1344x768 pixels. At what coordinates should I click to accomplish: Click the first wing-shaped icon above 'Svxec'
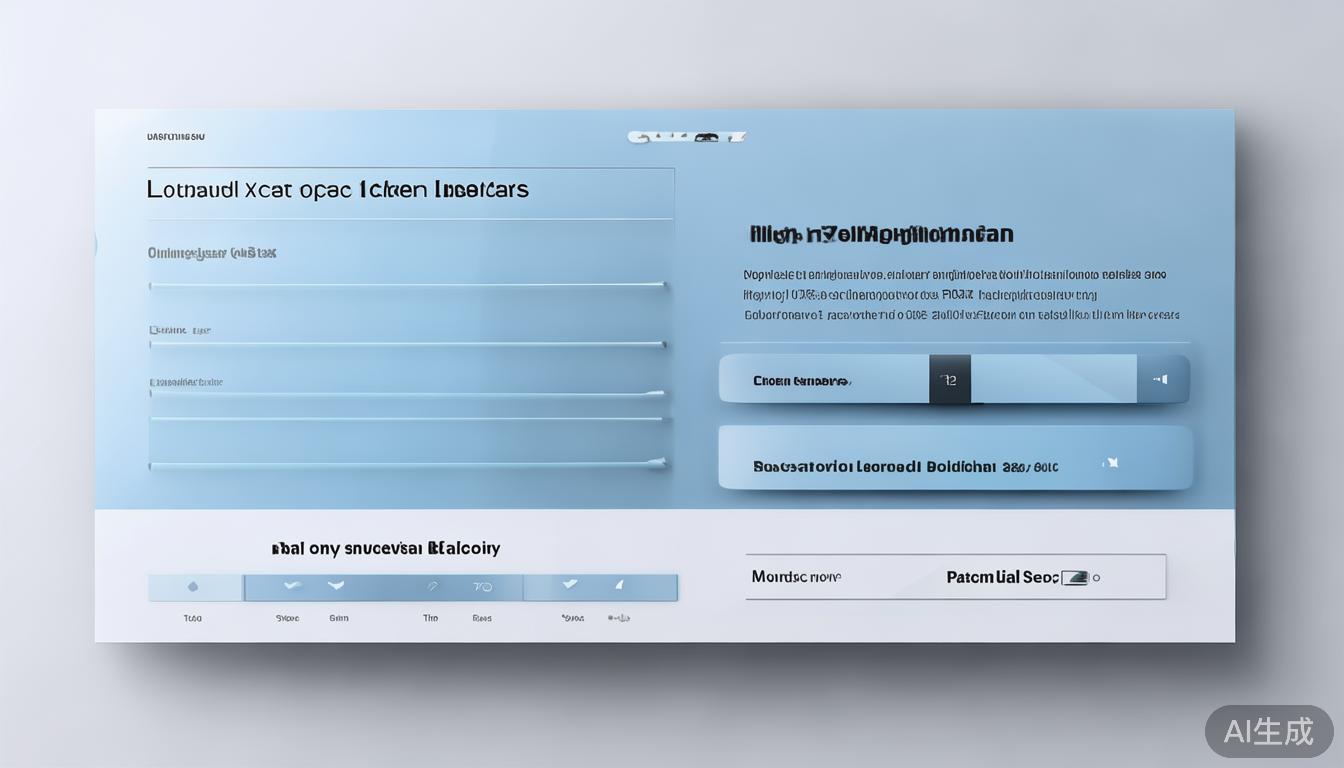[292, 586]
